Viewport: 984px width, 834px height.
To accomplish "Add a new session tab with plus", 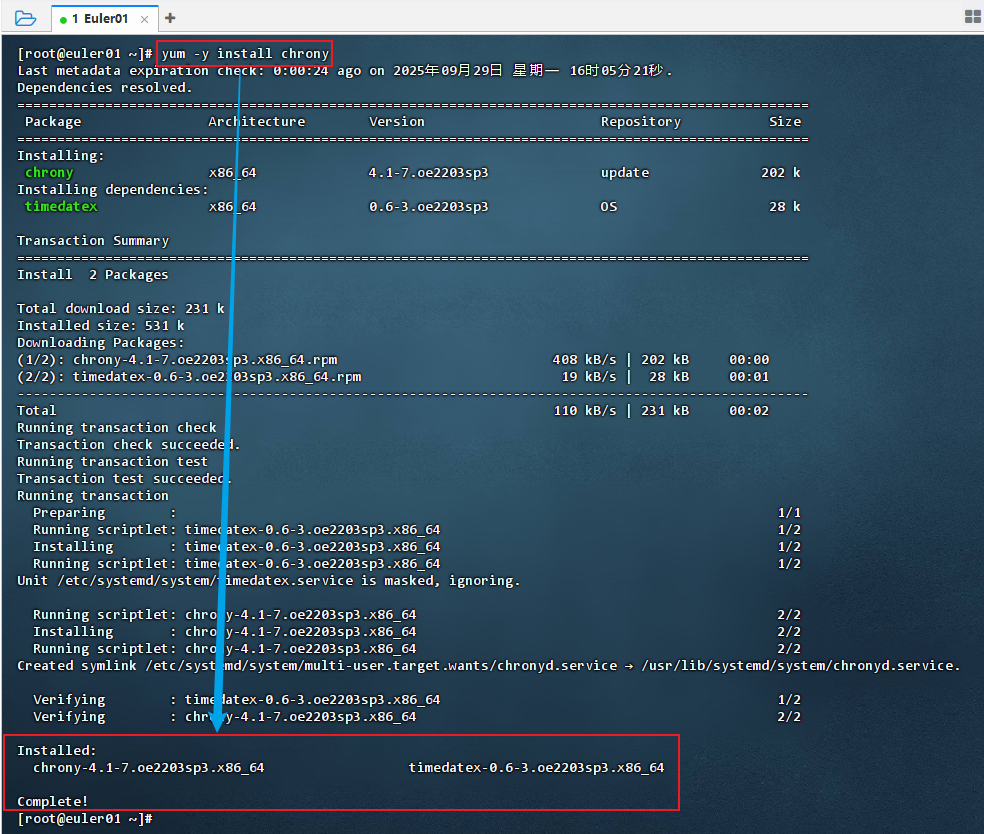I will 169,18.
